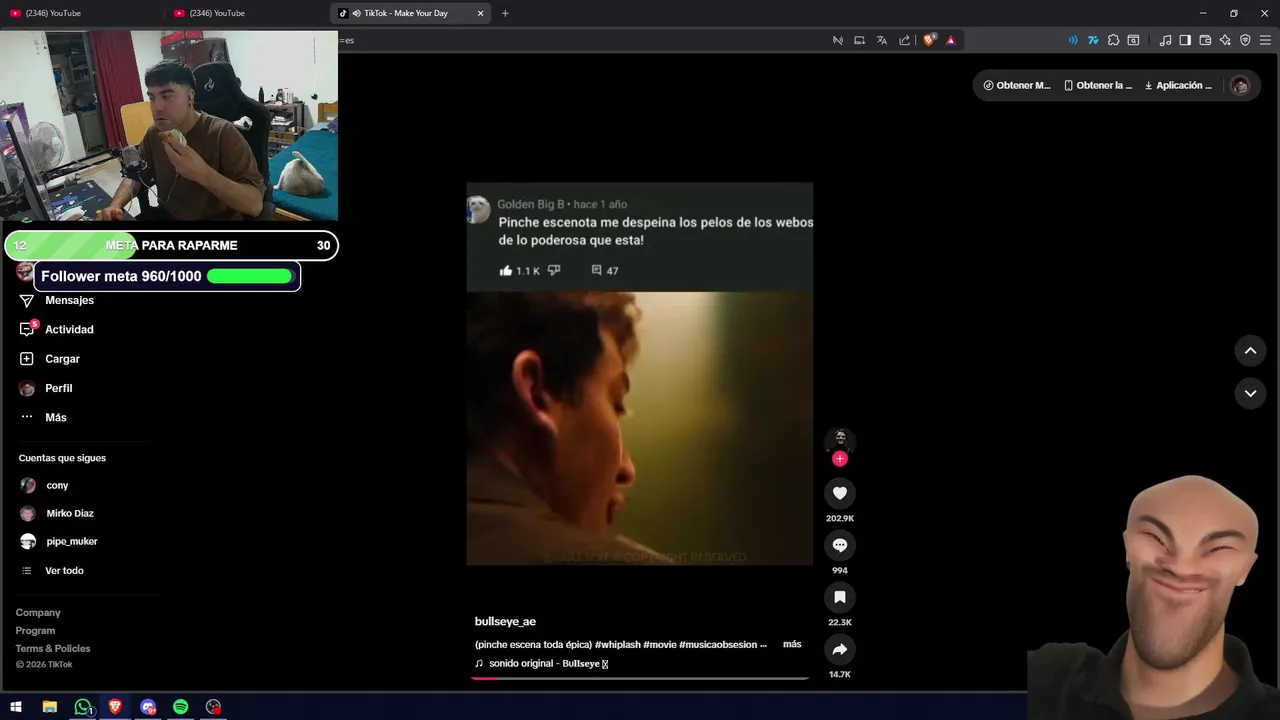Open Leo AI sparkle icon
The width and height of the screenshot is (1280, 720).
pyautogui.click(x=1225, y=40)
